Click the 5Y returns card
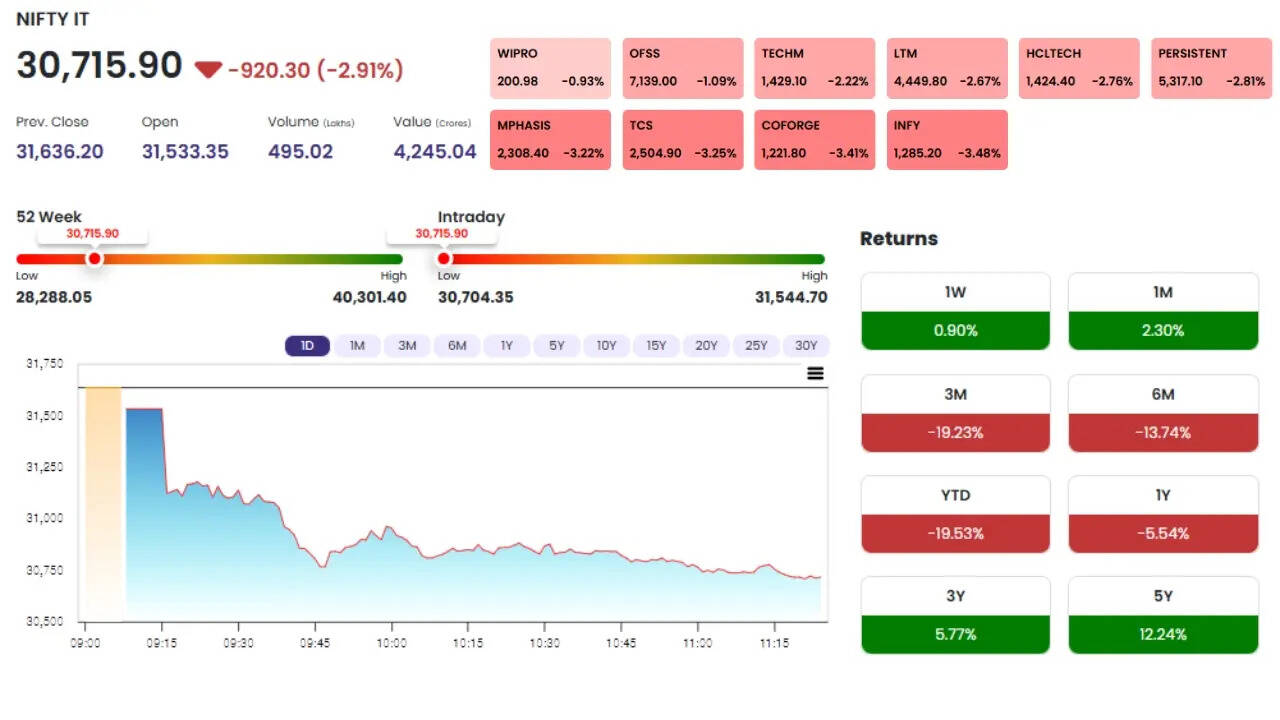 [x=1163, y=615]
